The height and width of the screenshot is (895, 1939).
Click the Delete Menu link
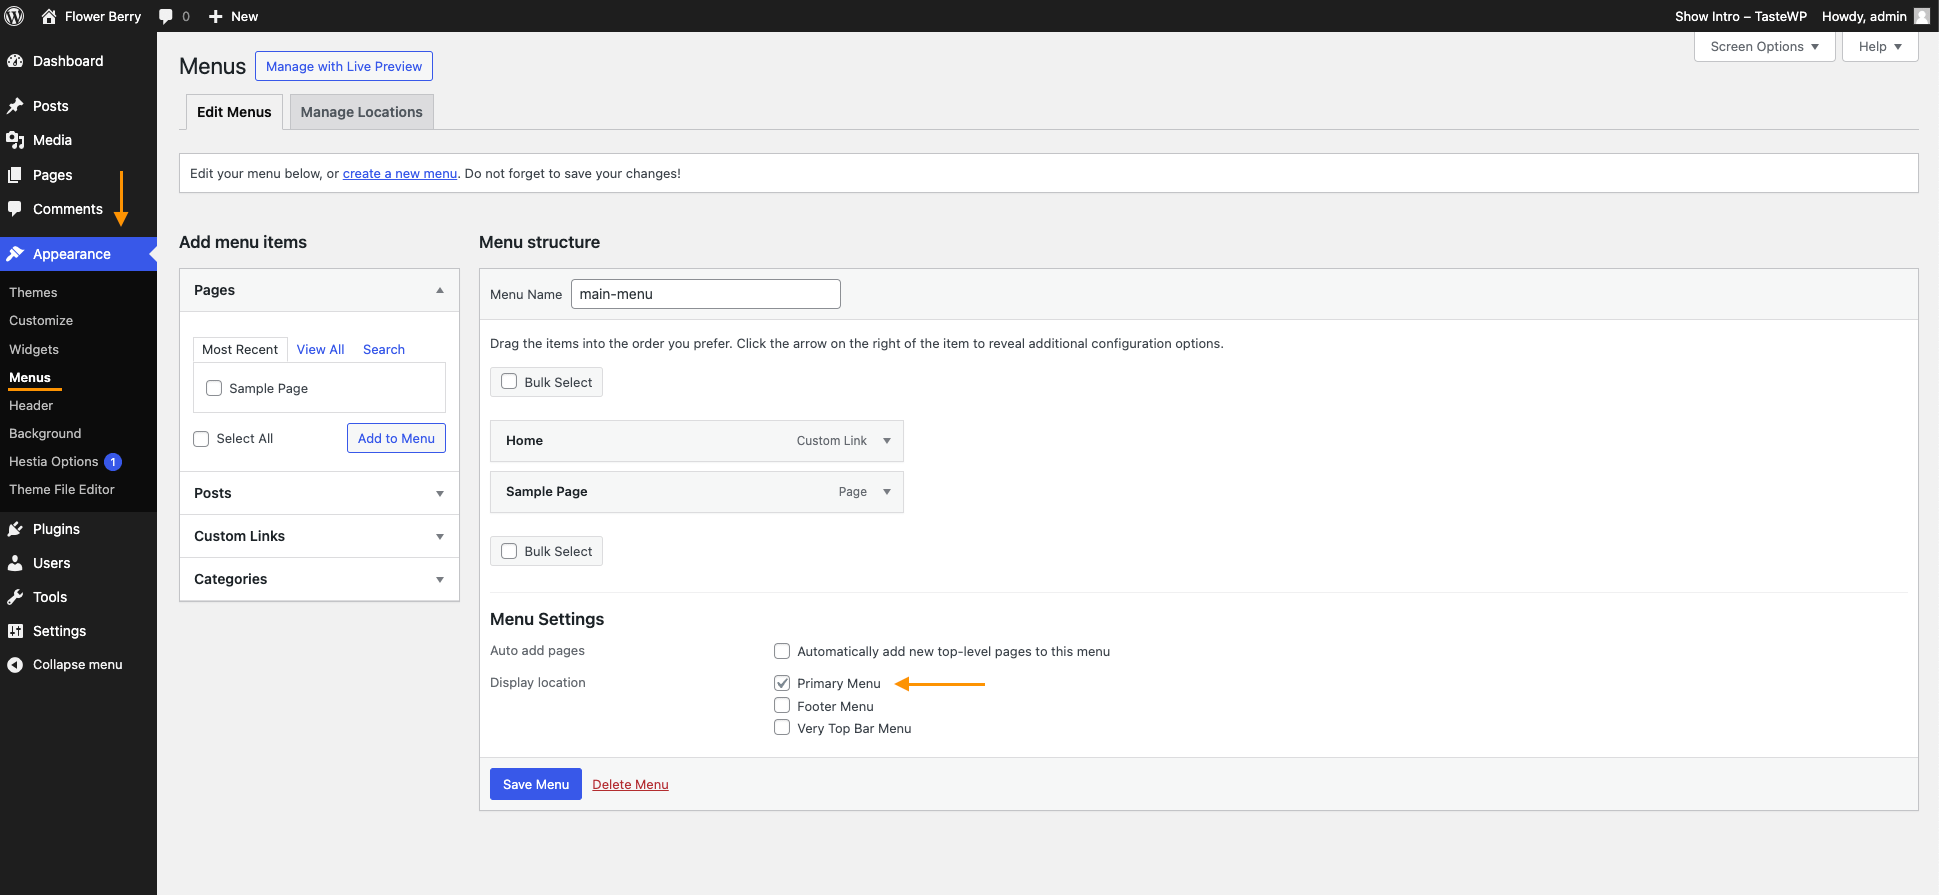630,784
